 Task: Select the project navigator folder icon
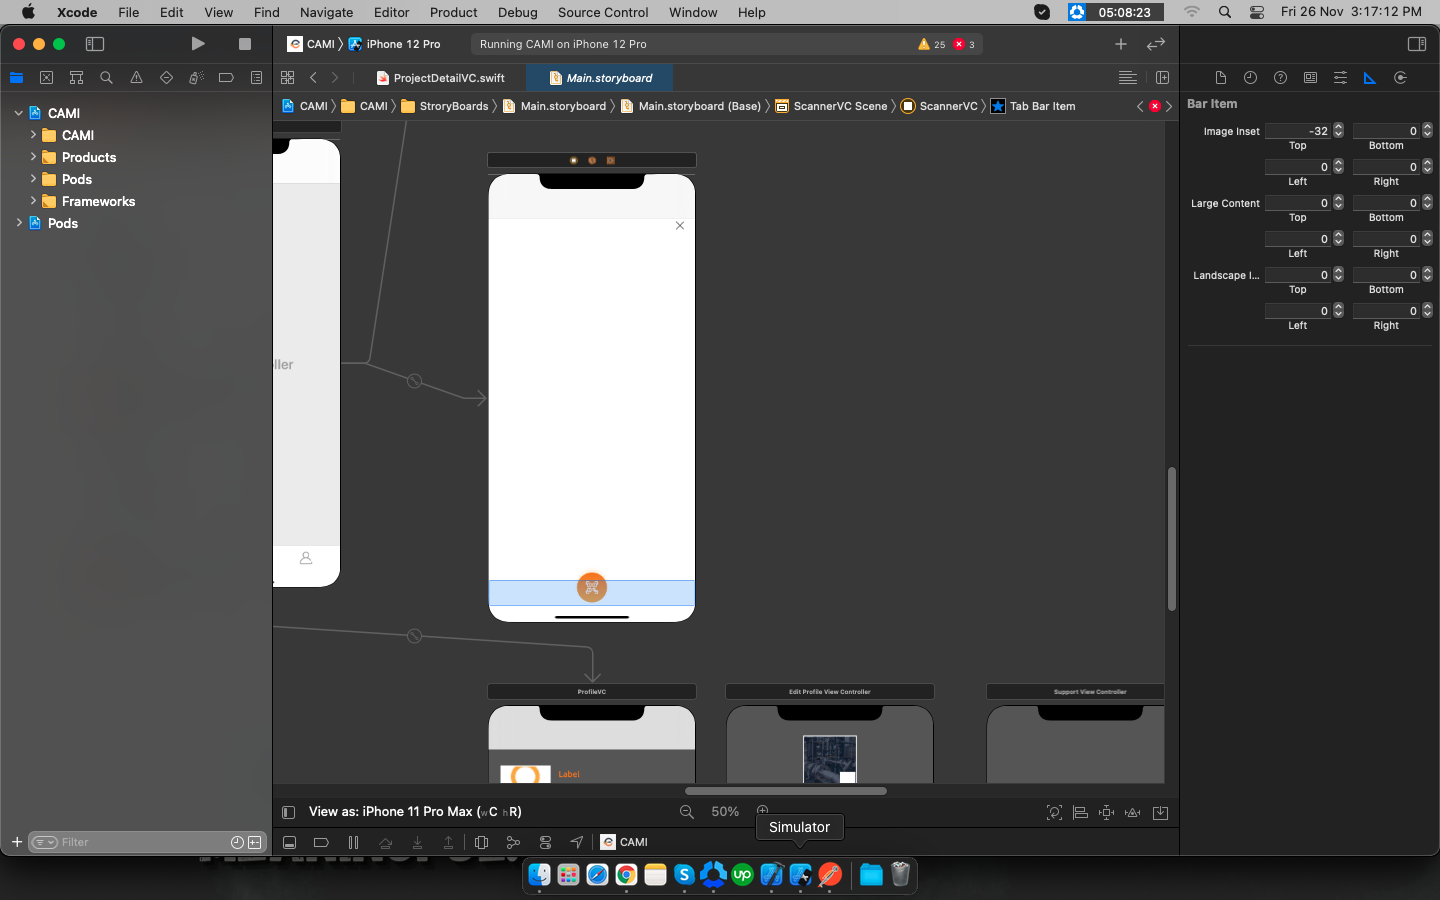(x=16, y=78)
